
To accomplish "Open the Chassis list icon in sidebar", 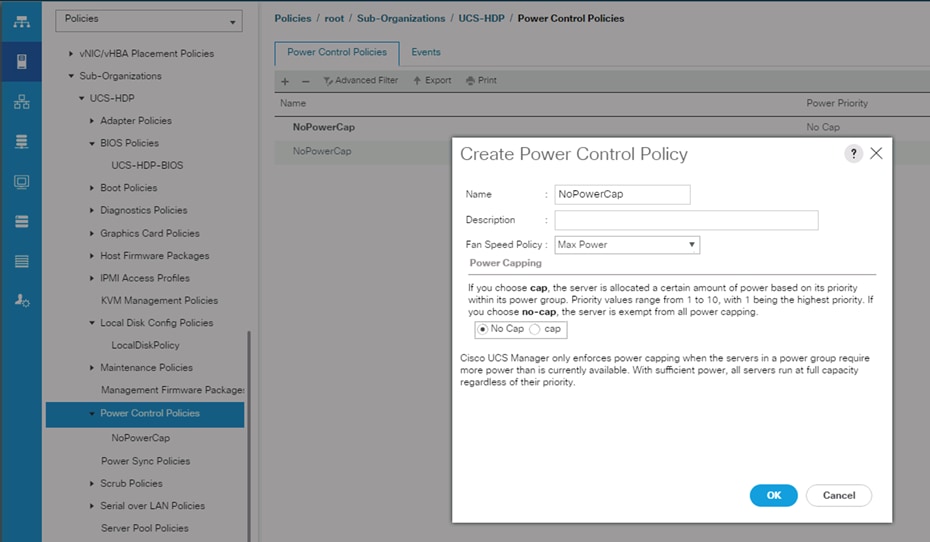I will (x=21, y=261).
